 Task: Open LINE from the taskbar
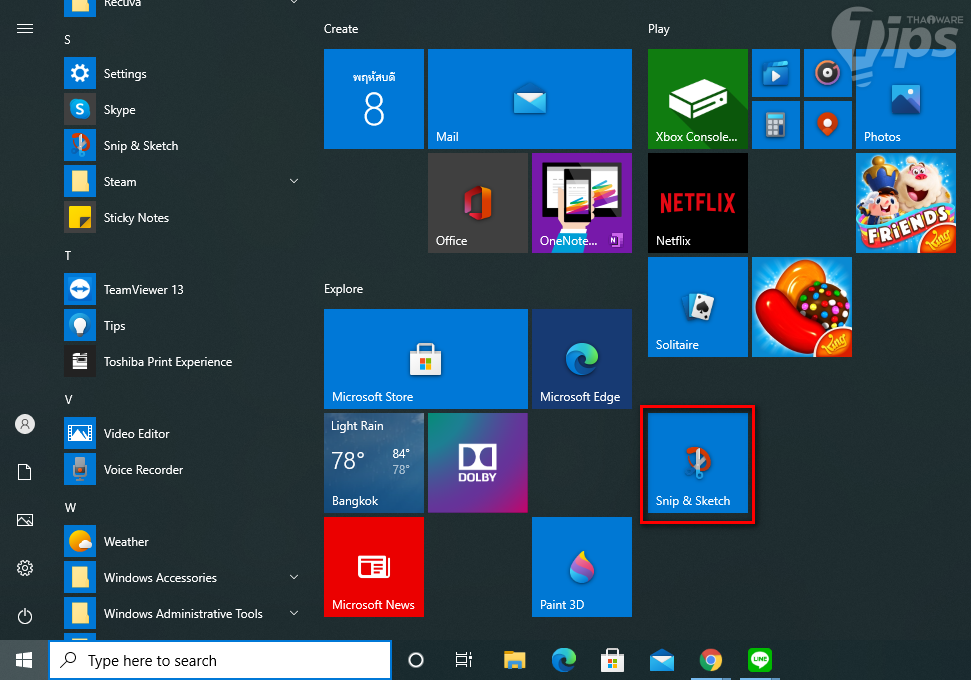coord(760,660)
